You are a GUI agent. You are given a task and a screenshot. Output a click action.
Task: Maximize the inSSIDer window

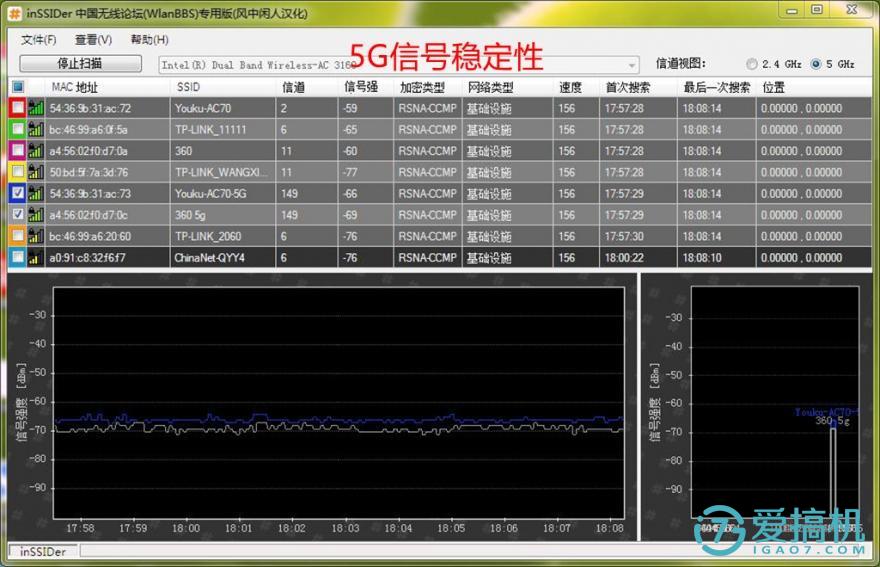(x=817, y=10)
